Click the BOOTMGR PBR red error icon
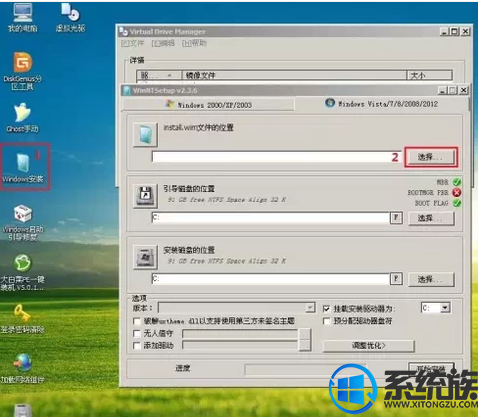The image size is (478, 417). [457, 192]
